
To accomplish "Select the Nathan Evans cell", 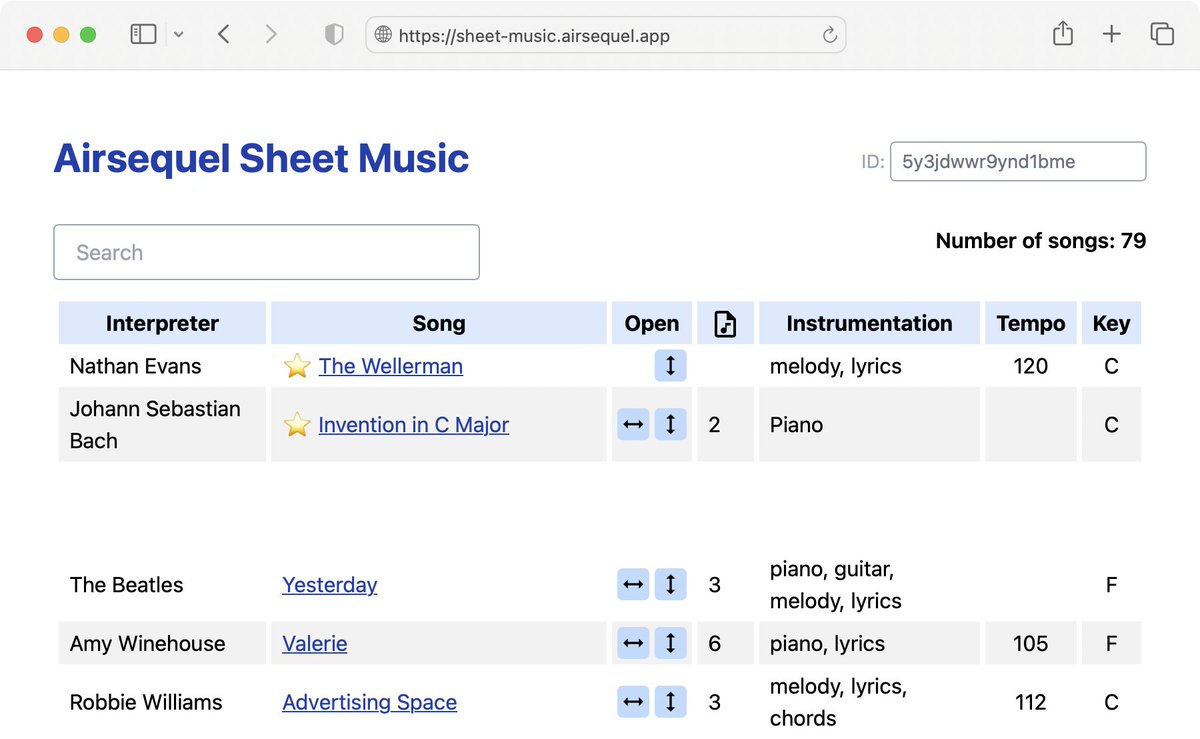I will click(162, 366).
